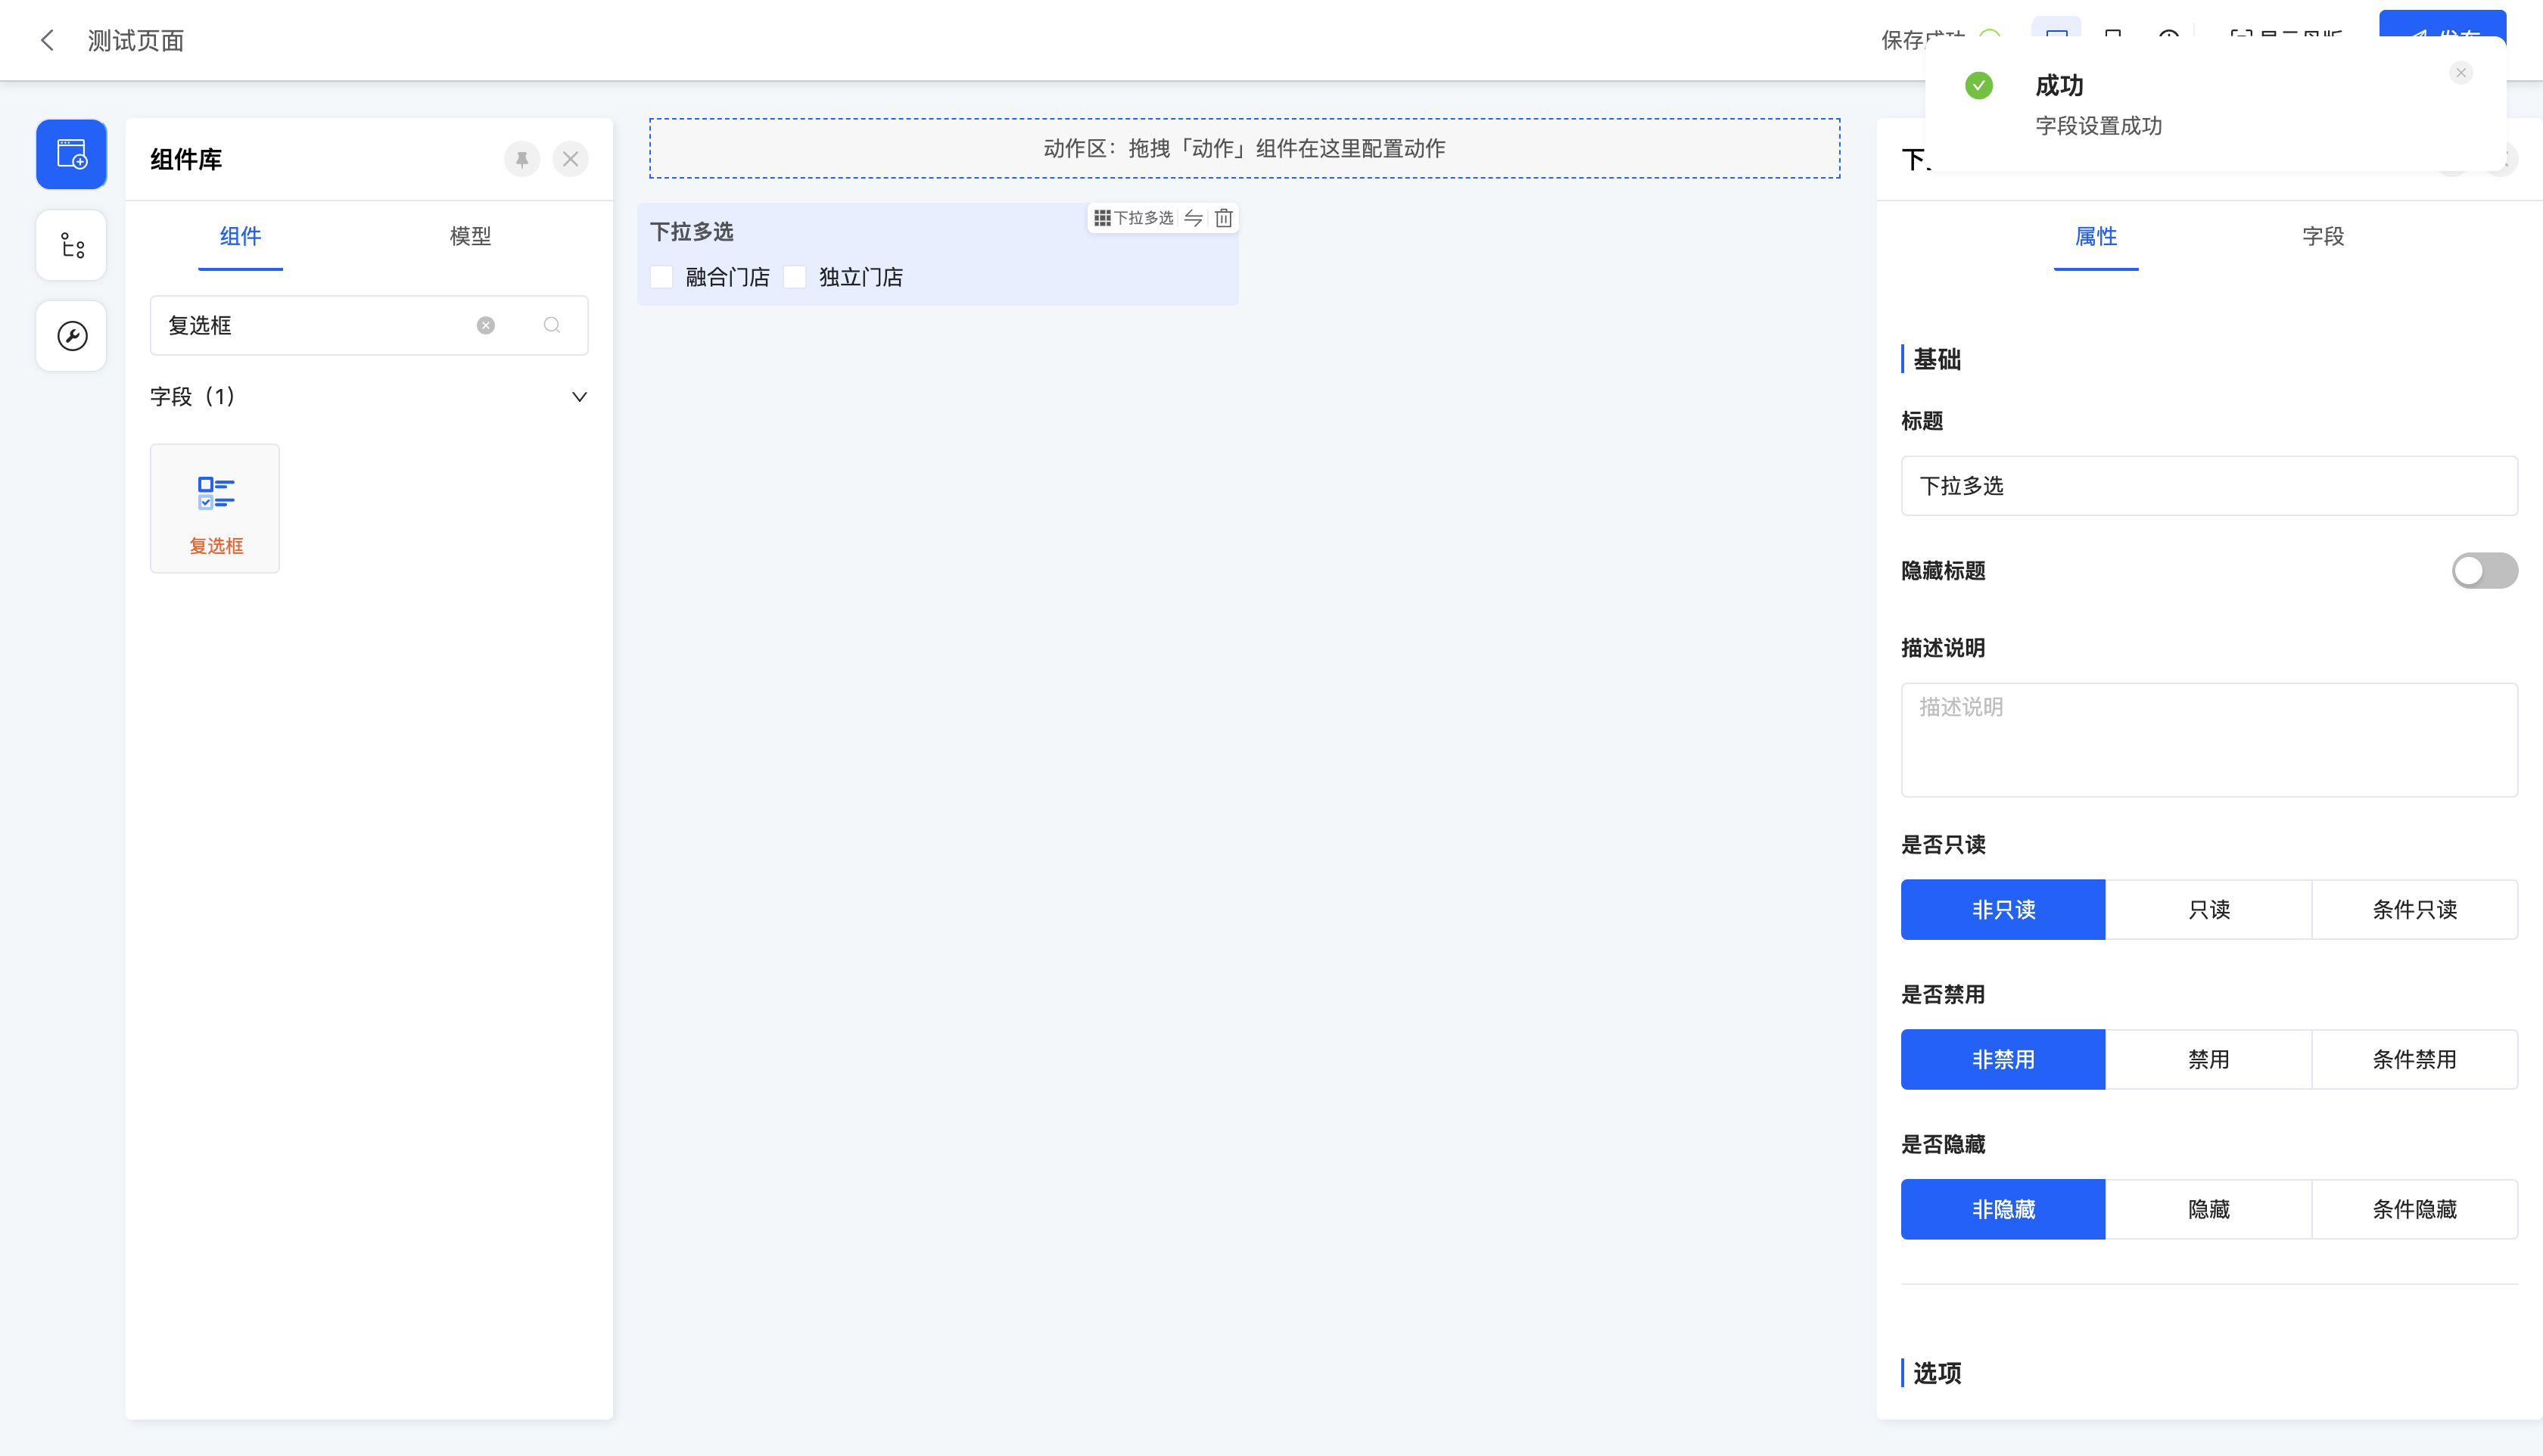Image resolution: width=2543 pixels, height=1456 pixels.
Task: Dismiss the 成功 notification
Action: [2461, 73]
